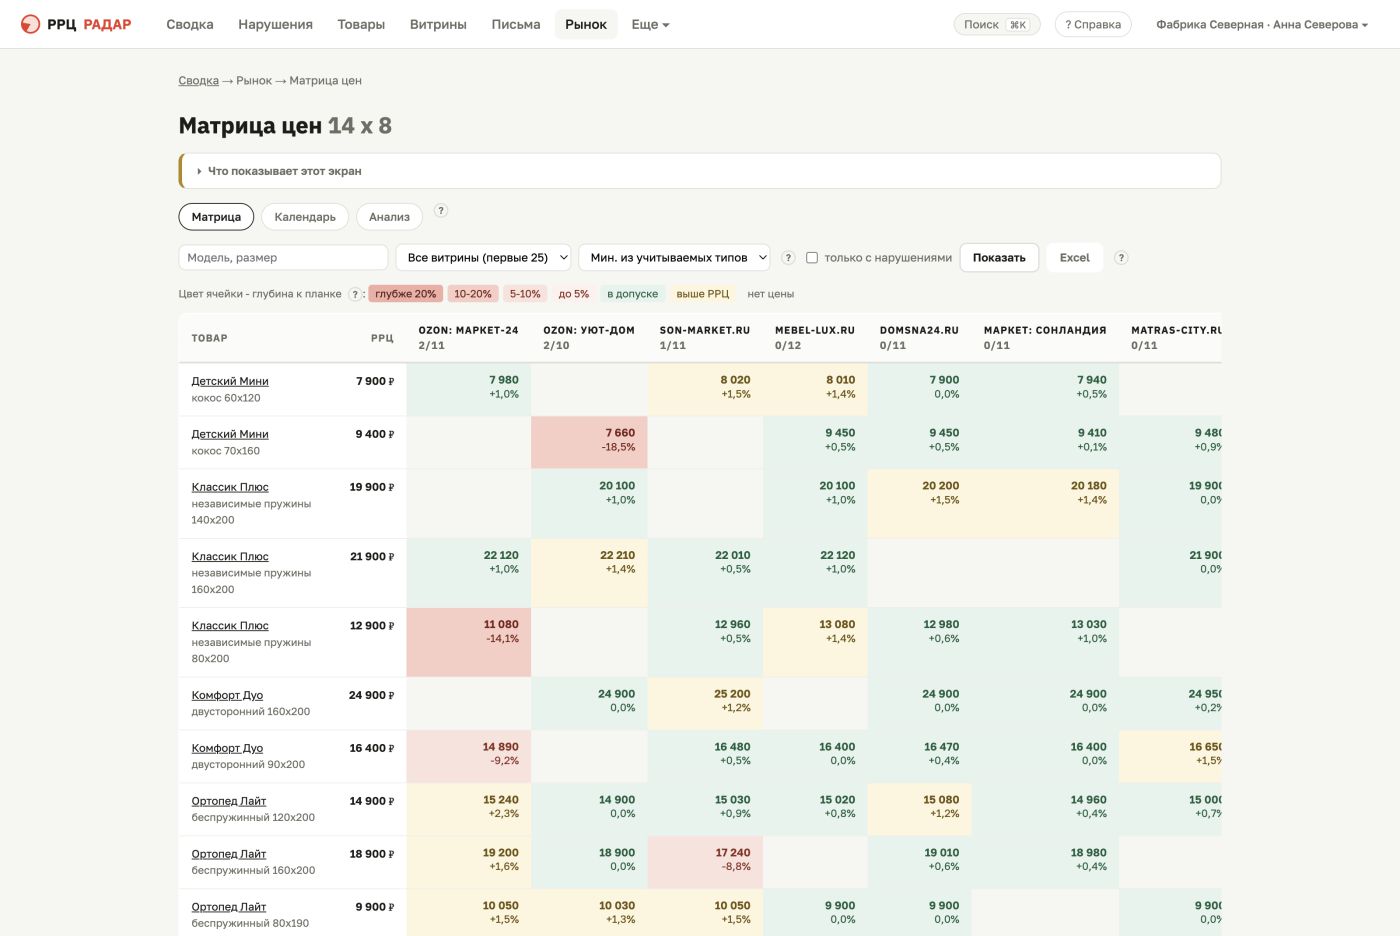The height and width of the screenshot is (936, 1400).
Task: Click the cell '17 240 -8,8%'
Action: [x=705, y=862]
